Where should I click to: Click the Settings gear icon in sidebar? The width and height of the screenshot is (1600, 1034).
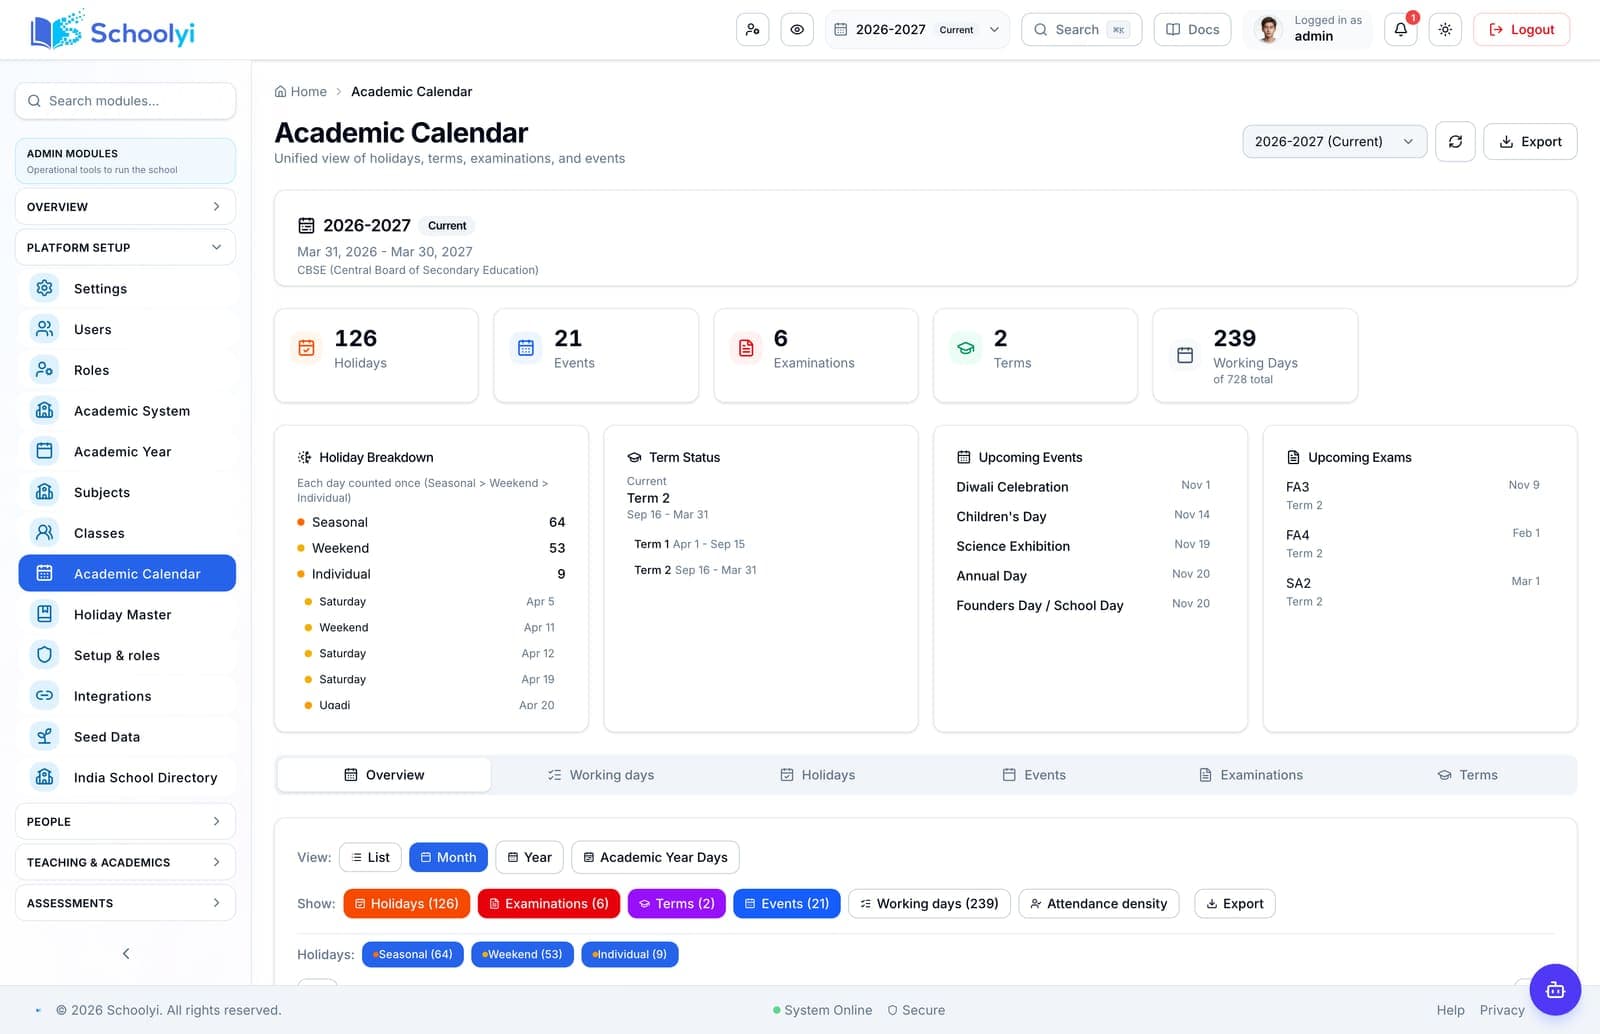pyautogui.click(x=44, y=288)
